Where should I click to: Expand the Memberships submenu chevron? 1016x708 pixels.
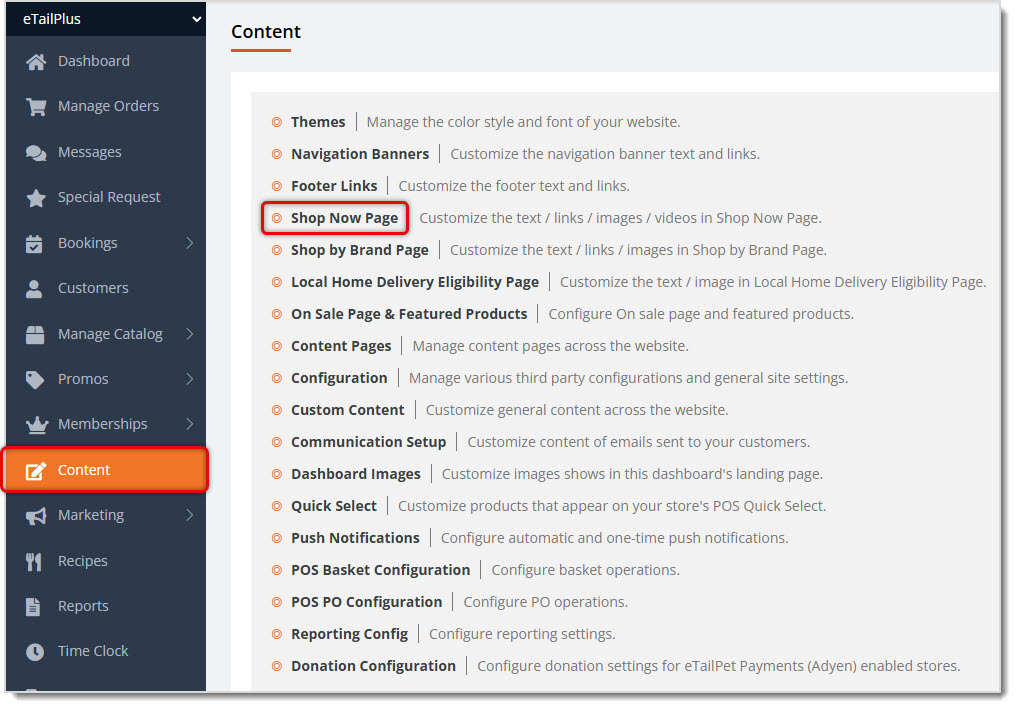click(190, 424)
